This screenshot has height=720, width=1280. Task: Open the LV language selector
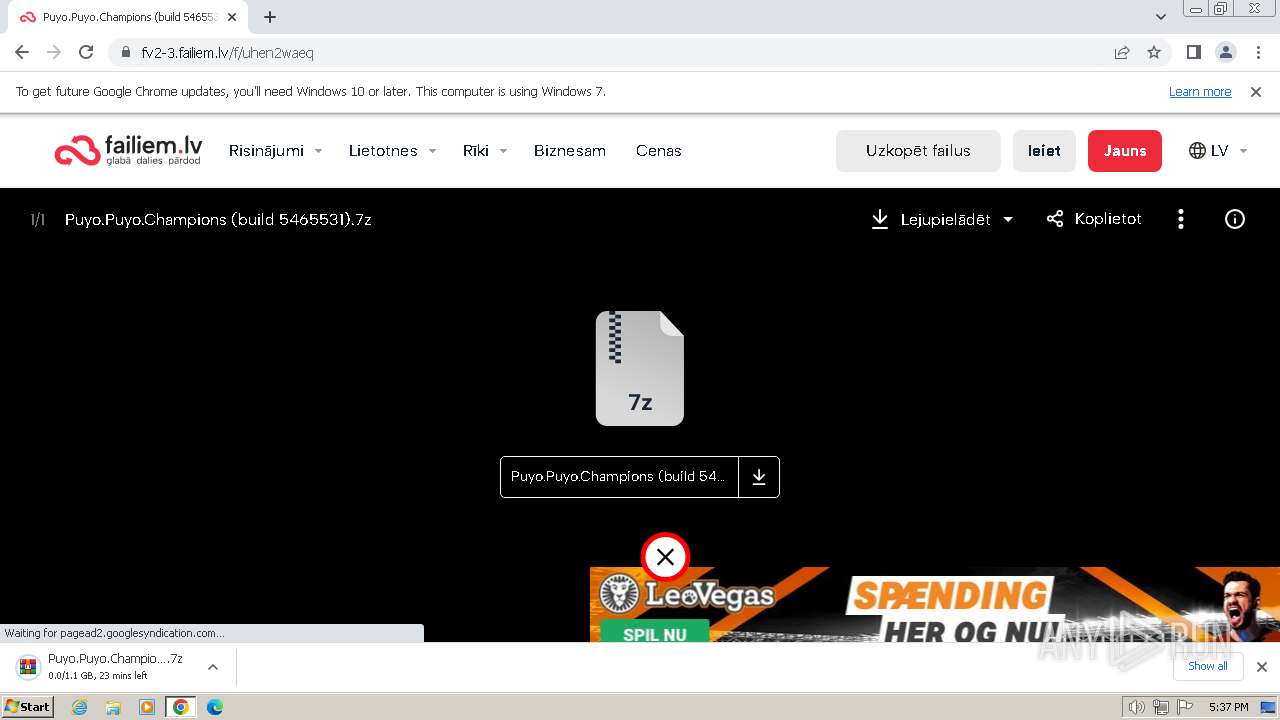point(1218,151)
